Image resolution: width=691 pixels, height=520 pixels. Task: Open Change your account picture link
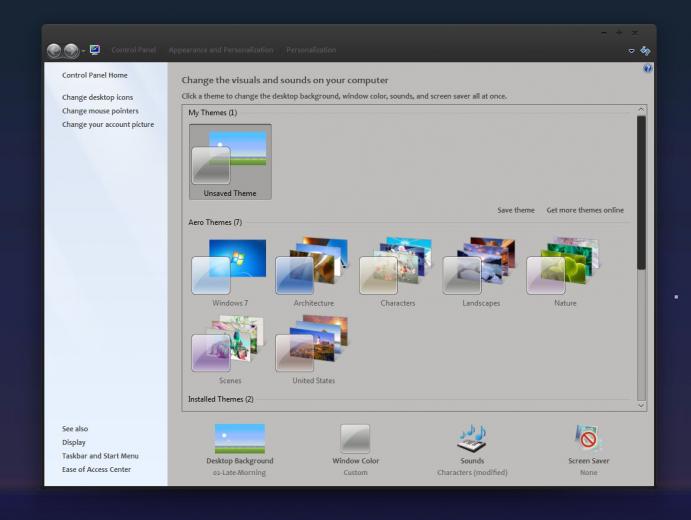(x=108, y=125)
